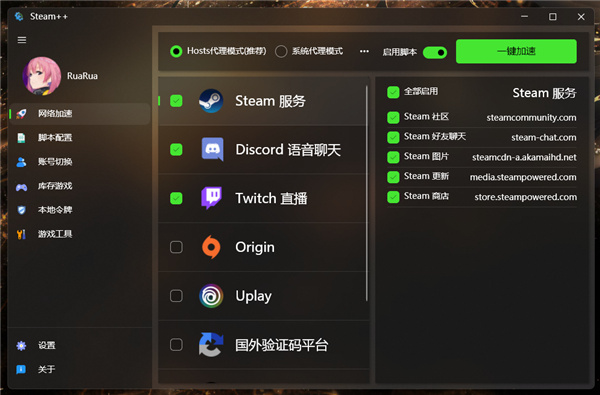
Task: Uncheck the Discord voice chat checkbox
Action: (x=176, y=149)
